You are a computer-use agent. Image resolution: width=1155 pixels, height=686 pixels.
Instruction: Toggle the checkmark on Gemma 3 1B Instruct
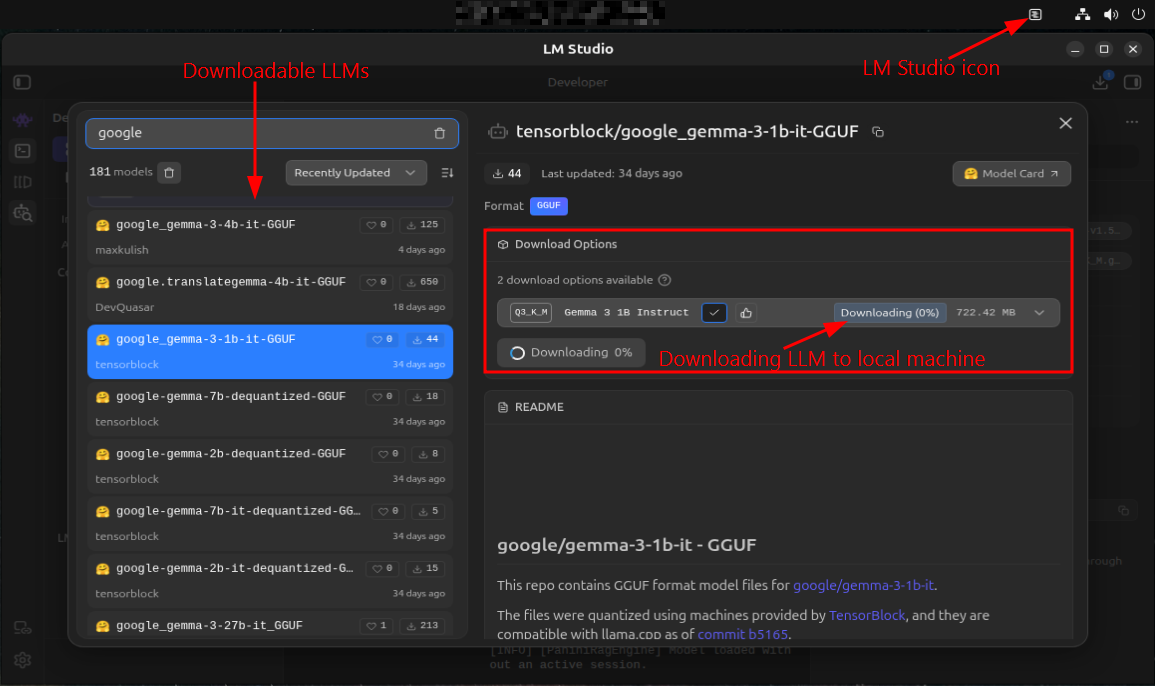tap(714, 313)
